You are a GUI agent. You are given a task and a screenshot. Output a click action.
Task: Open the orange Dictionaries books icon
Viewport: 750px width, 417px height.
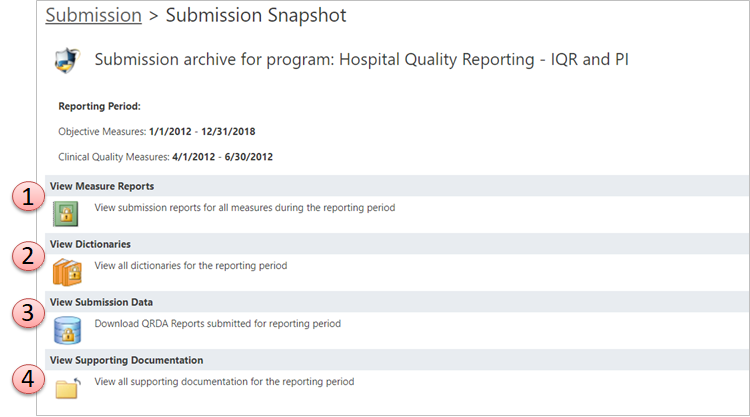coord(67,272)
